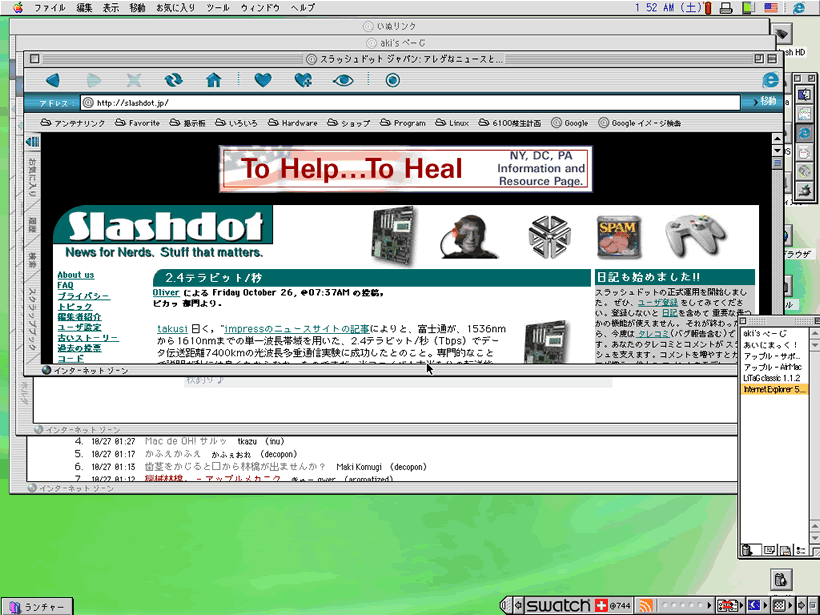Click the Refresh arrows toolbar icon
Screen dimensions: 820x615
173,80
